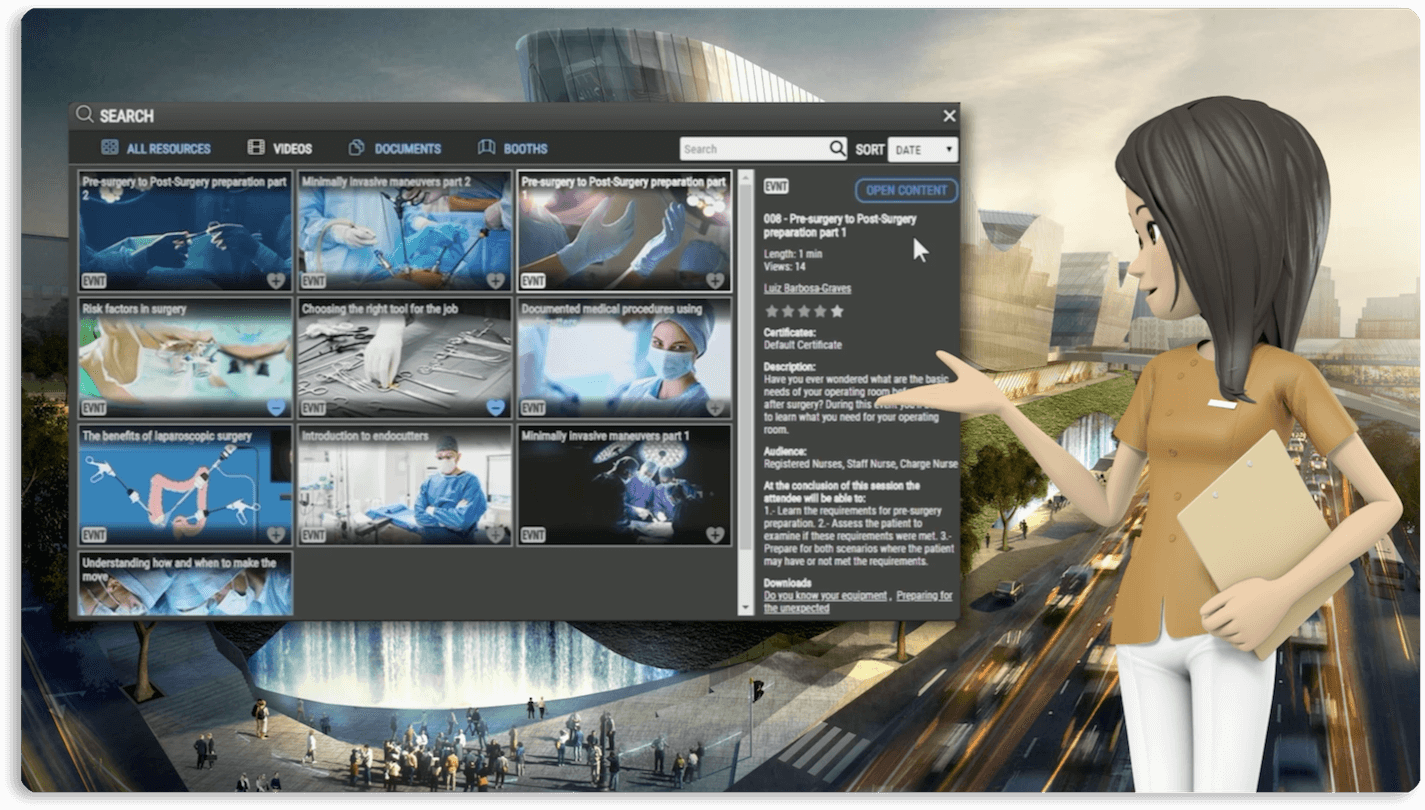Click the resource search input field
This screenshot has height=810, width=1425.
(753, 149)
